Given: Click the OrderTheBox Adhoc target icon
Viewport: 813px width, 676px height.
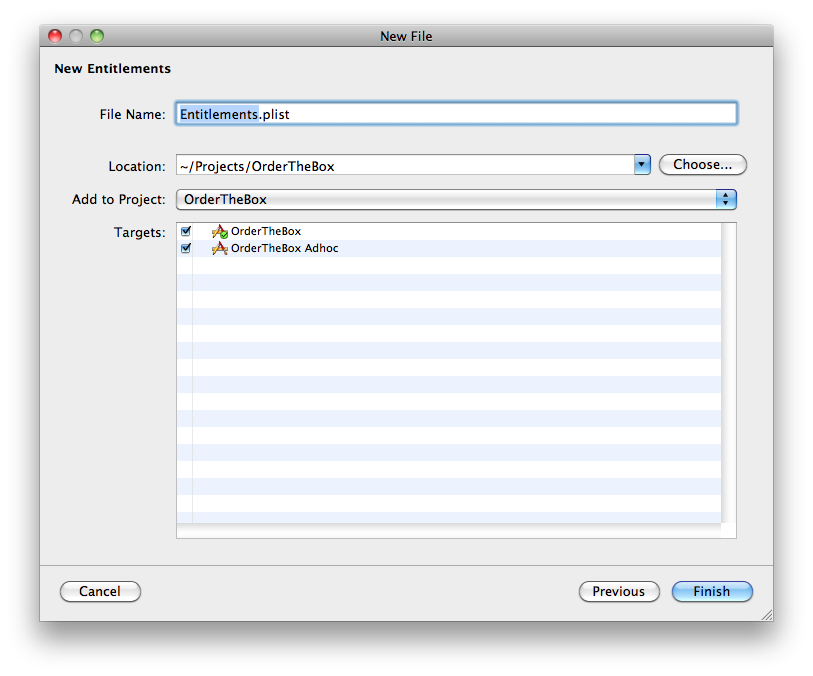Looking at the screenshot, I should [x=219, y=248].
